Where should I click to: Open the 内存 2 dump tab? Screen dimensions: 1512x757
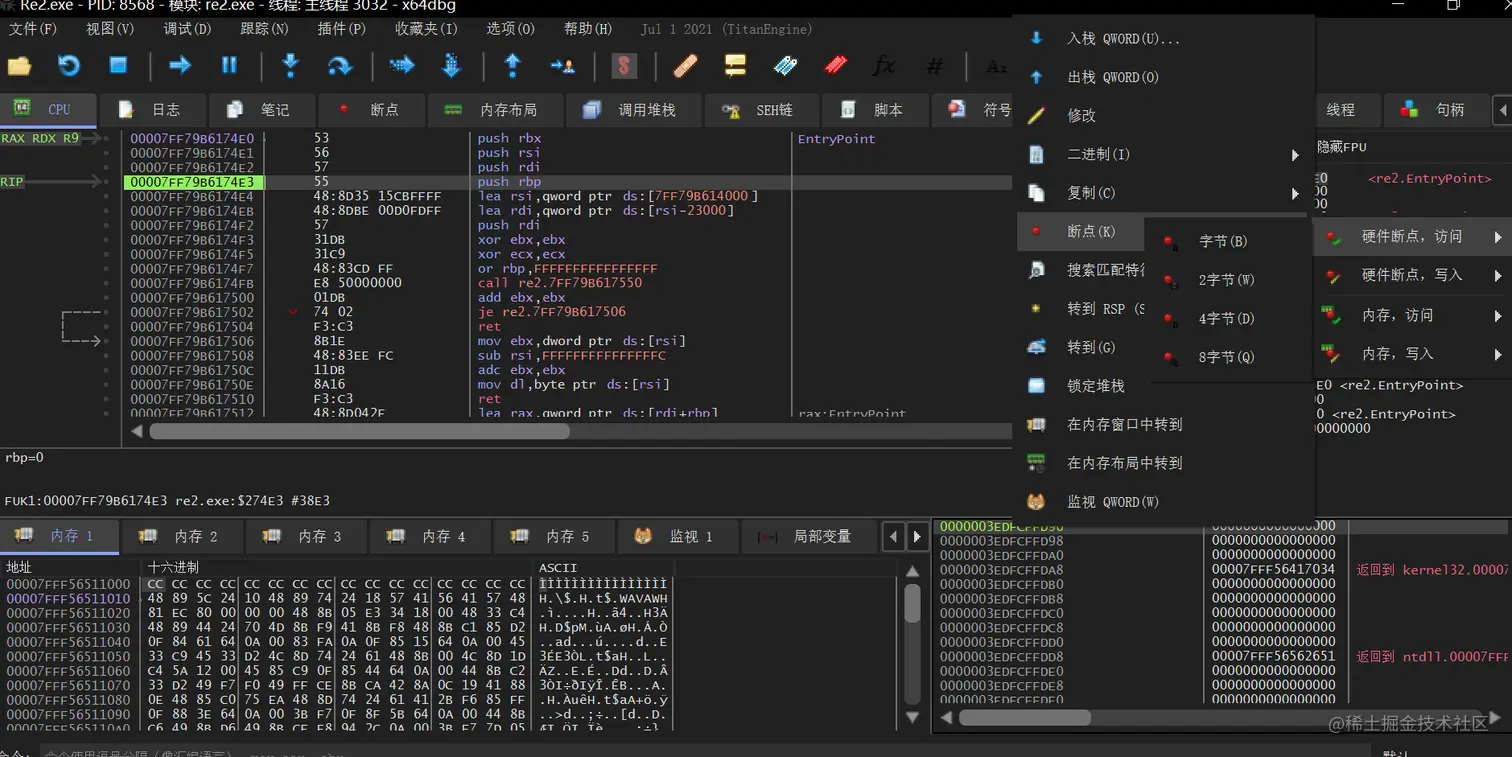pyautogui.click(x=180, y=537)
